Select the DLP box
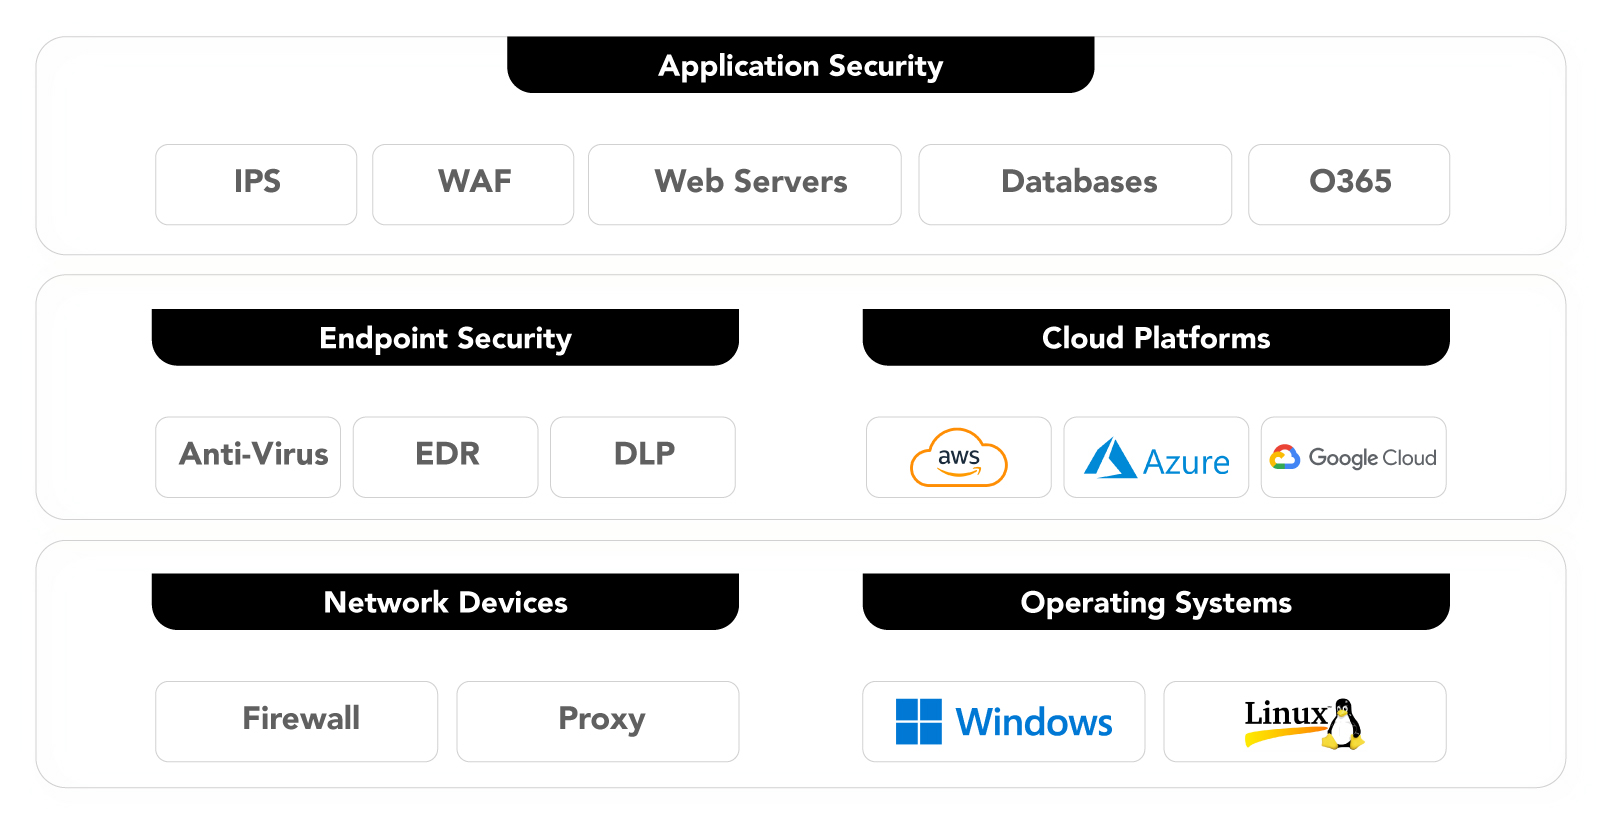 [x=643, y=457]
